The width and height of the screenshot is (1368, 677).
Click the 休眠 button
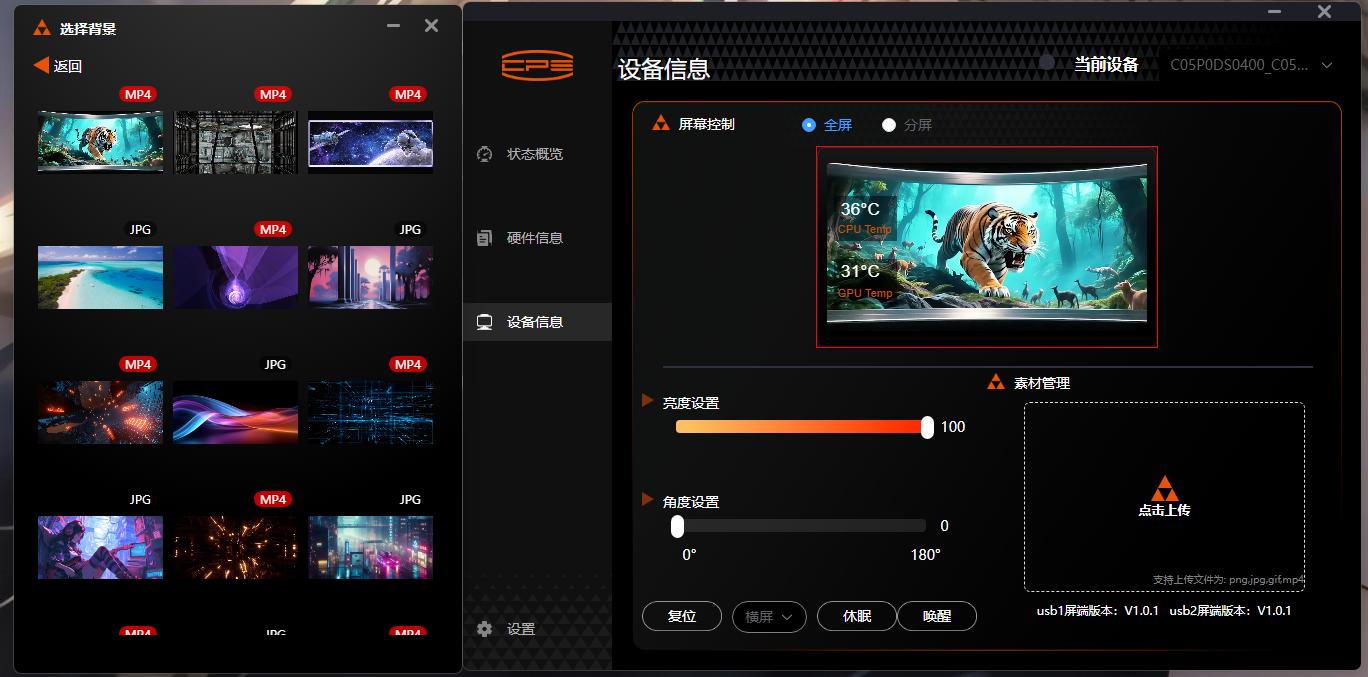(x=857, y=617)
